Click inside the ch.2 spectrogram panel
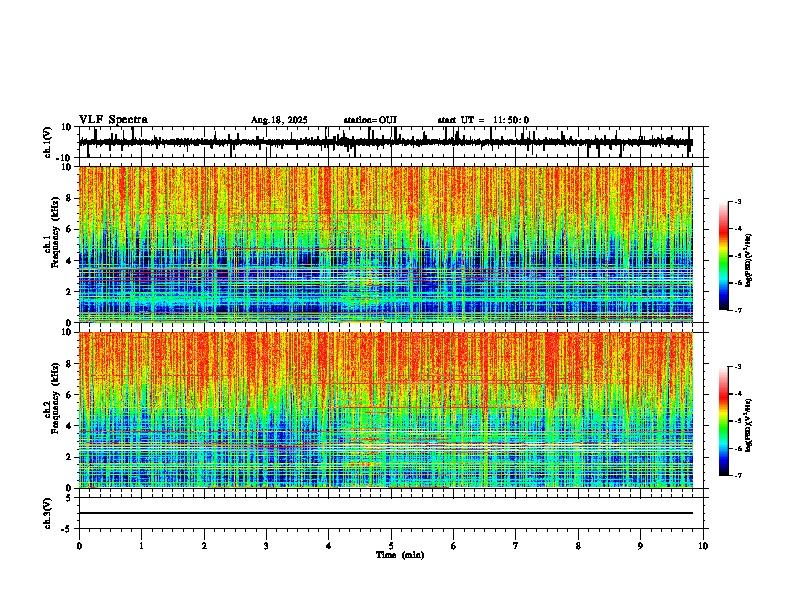The image size is (792, 612). pos(385,410)
